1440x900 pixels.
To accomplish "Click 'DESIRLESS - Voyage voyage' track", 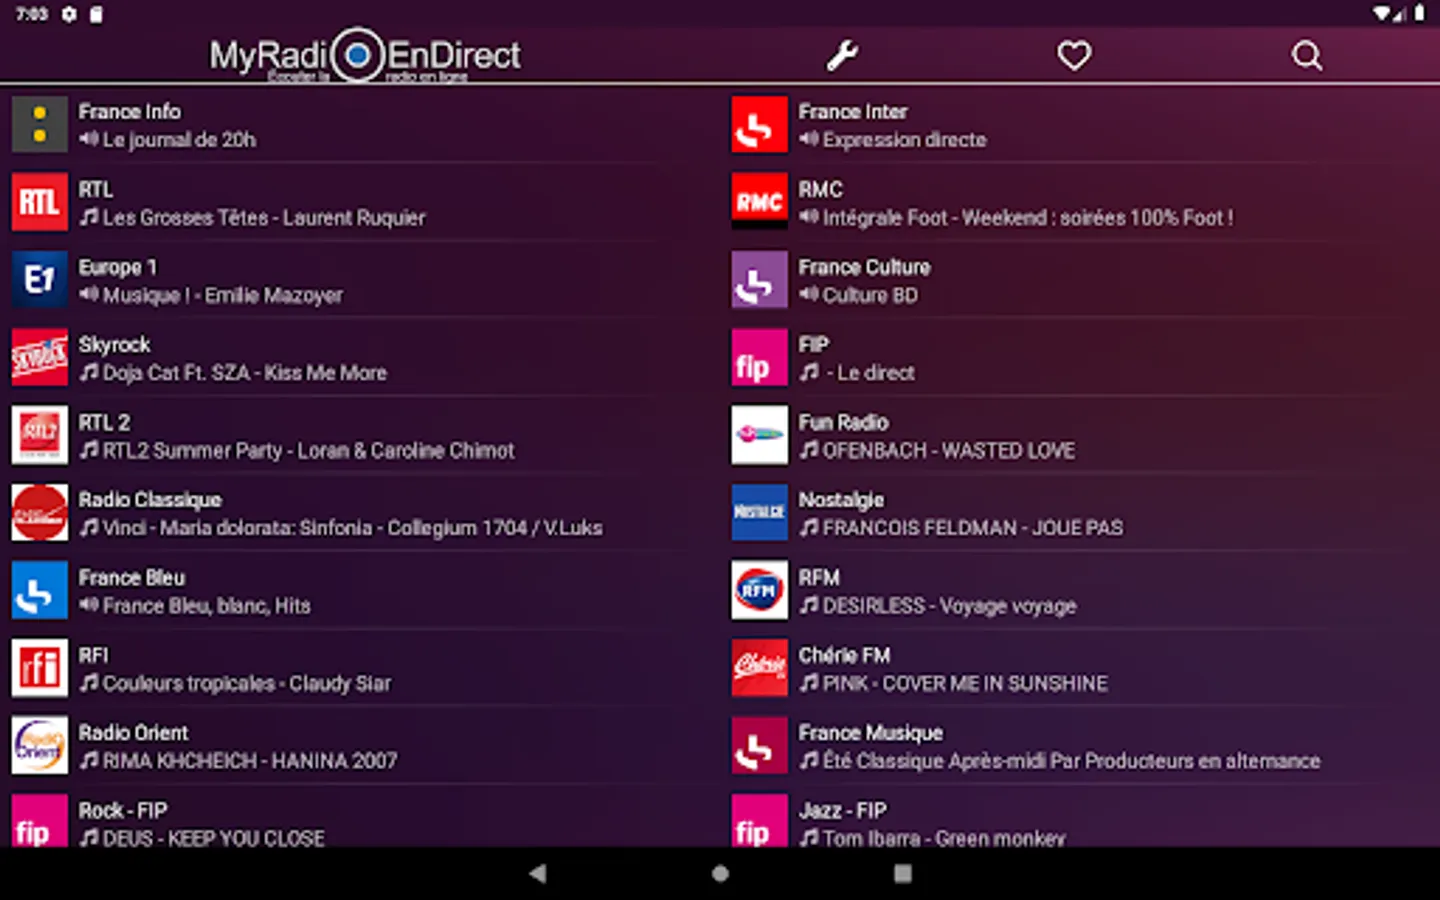I will (950, 606).
